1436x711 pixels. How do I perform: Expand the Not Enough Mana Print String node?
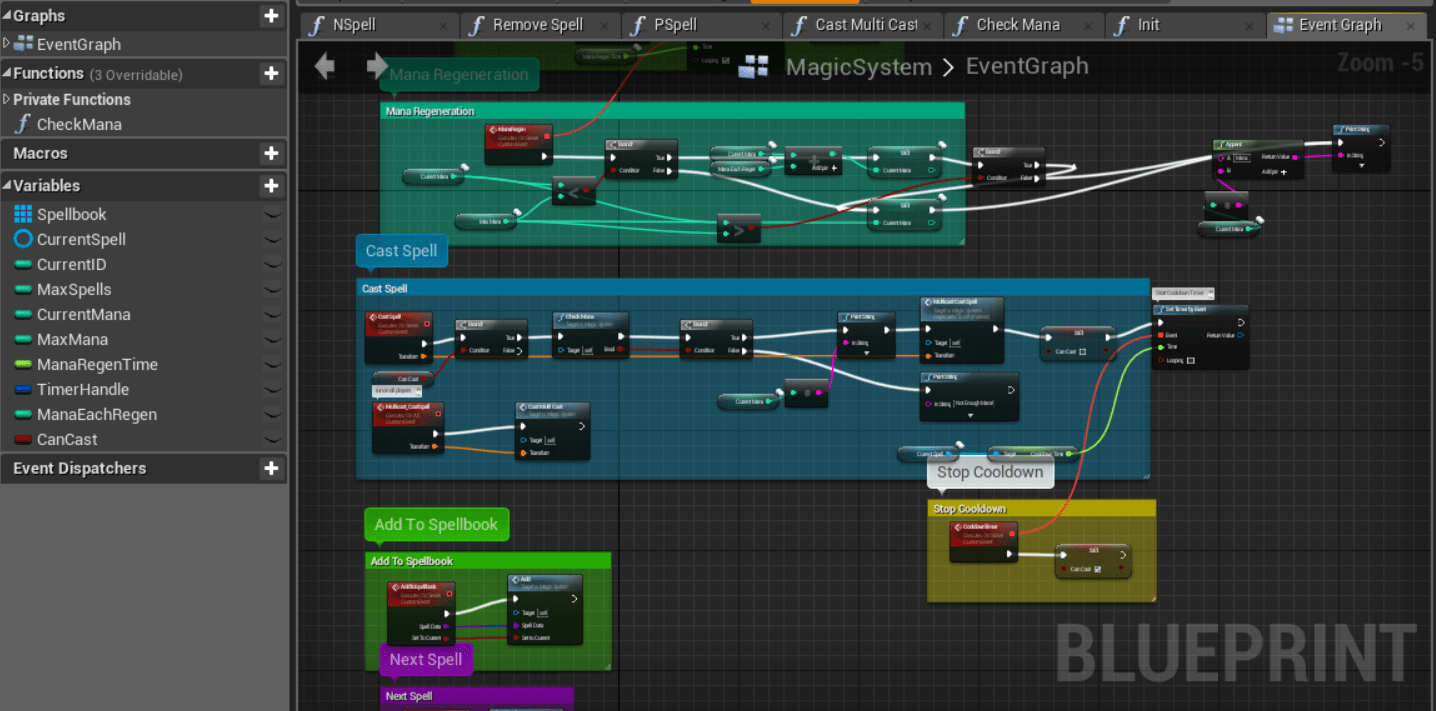969,416
